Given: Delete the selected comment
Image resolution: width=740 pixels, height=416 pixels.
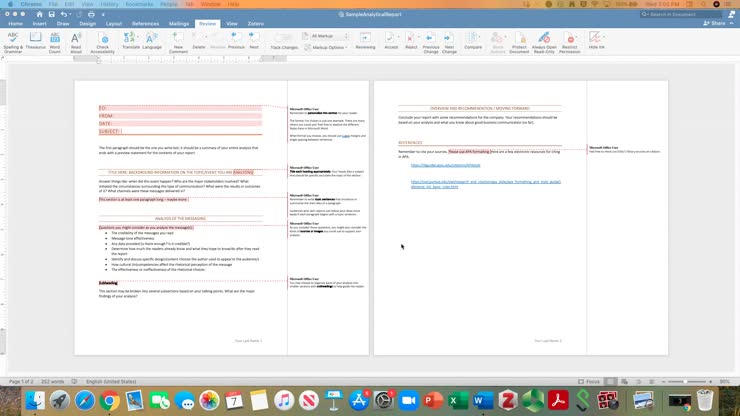Looking at the screenshot, I should 199,41.
